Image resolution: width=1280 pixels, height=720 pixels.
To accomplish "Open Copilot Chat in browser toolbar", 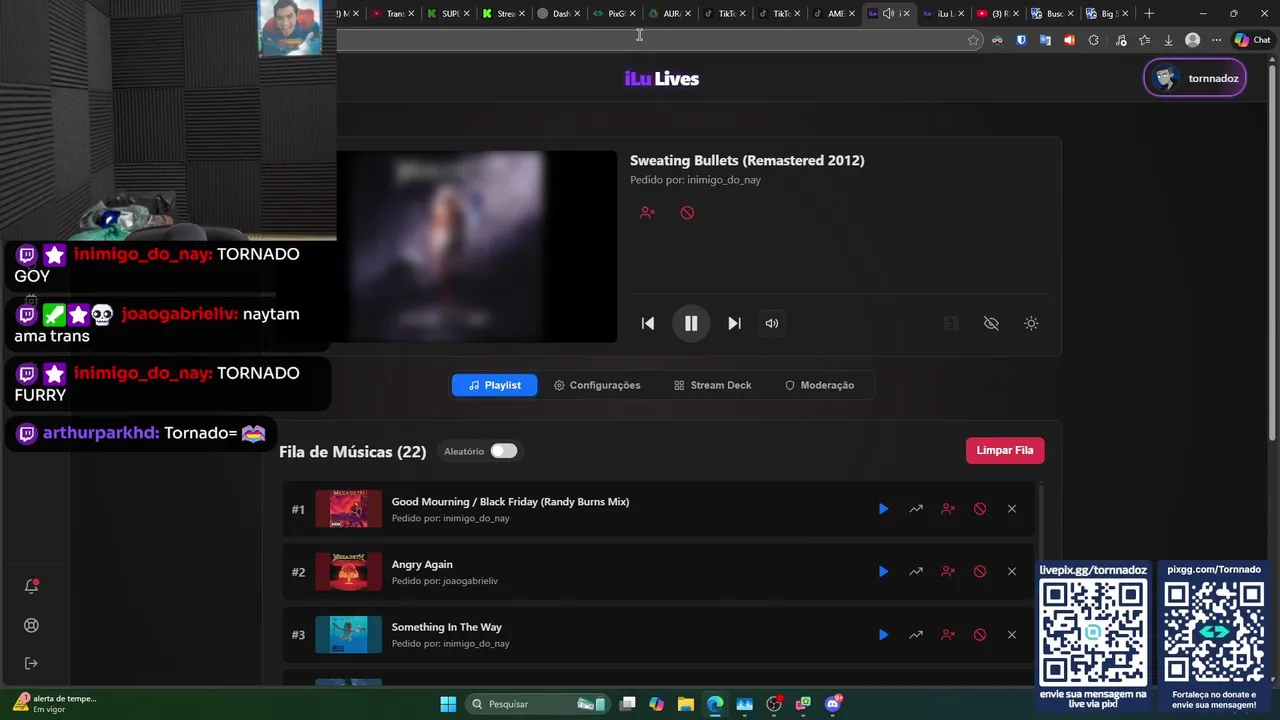I will 1252,40.
